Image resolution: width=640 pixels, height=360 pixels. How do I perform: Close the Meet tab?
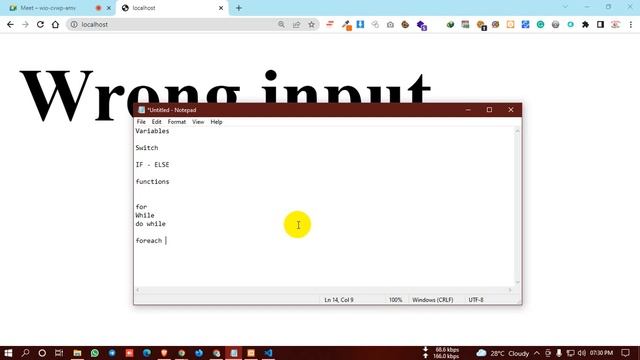click(x=109, y=8)
